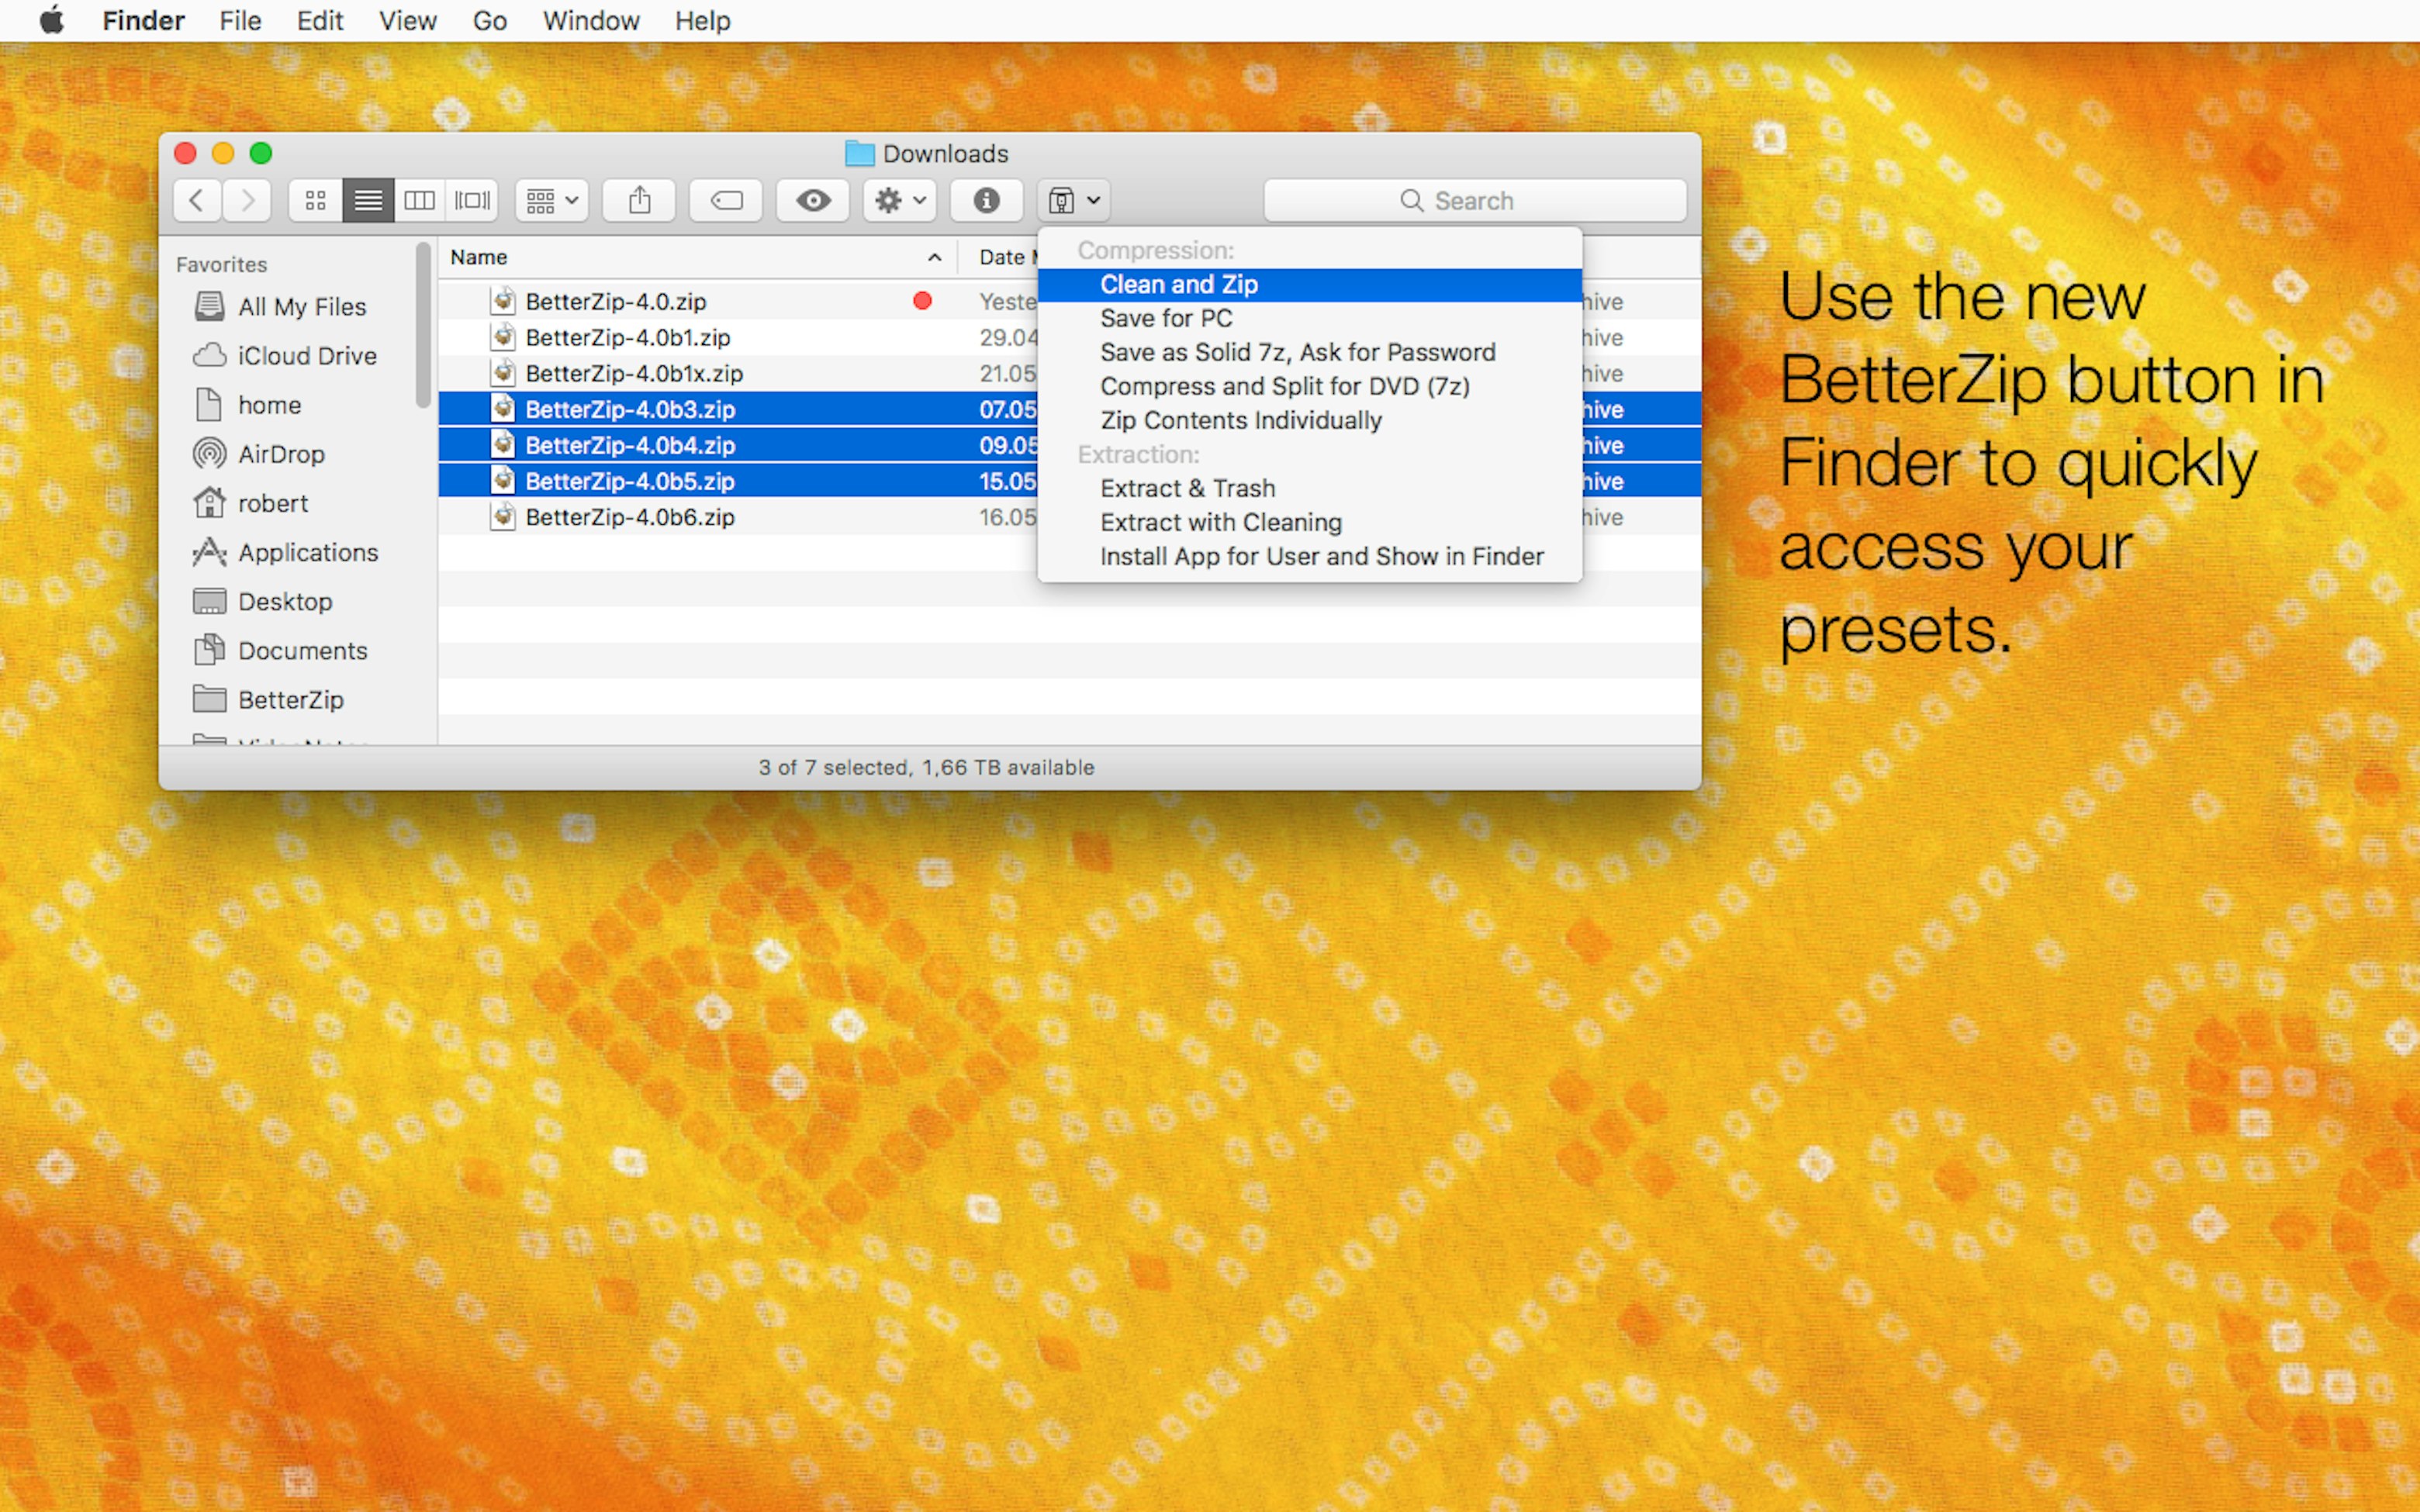Switch to column view
Viewport: 2420px width, 1512px height.
click(x=420, y=200)
